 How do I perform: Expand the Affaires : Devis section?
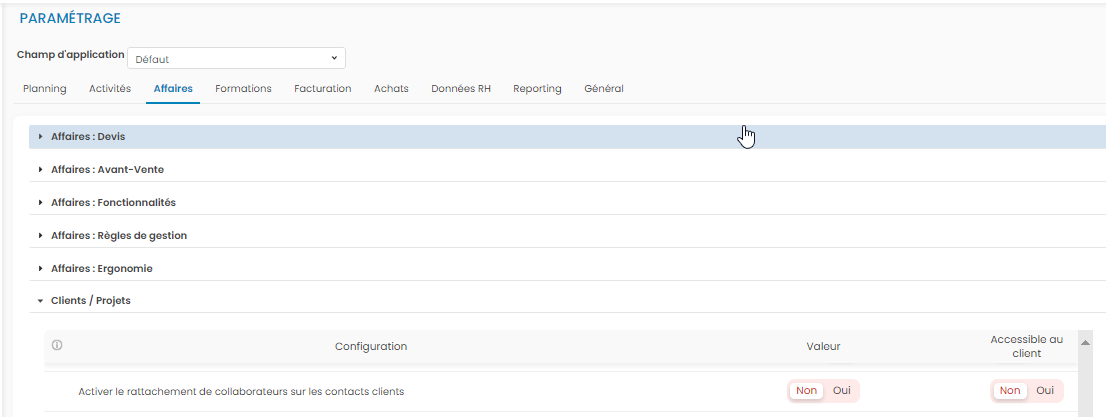[x=88, y=136]
